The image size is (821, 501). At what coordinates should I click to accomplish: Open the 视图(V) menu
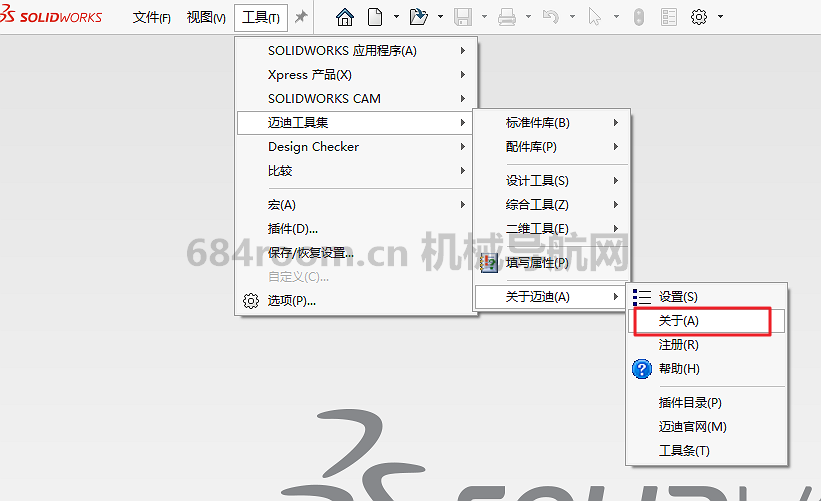click(x=206, y=18)
